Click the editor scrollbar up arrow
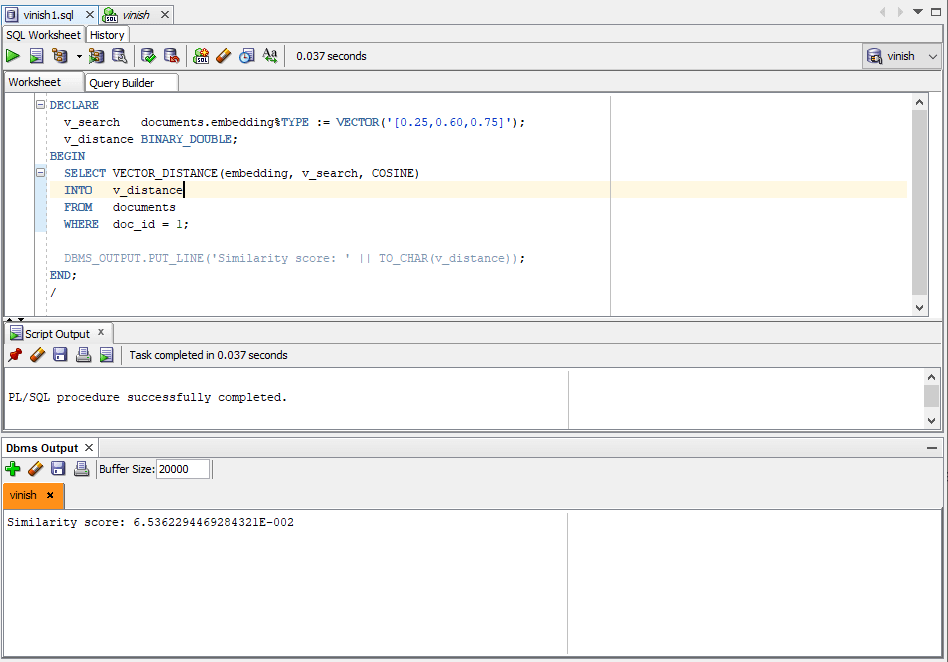 (919, 102)
